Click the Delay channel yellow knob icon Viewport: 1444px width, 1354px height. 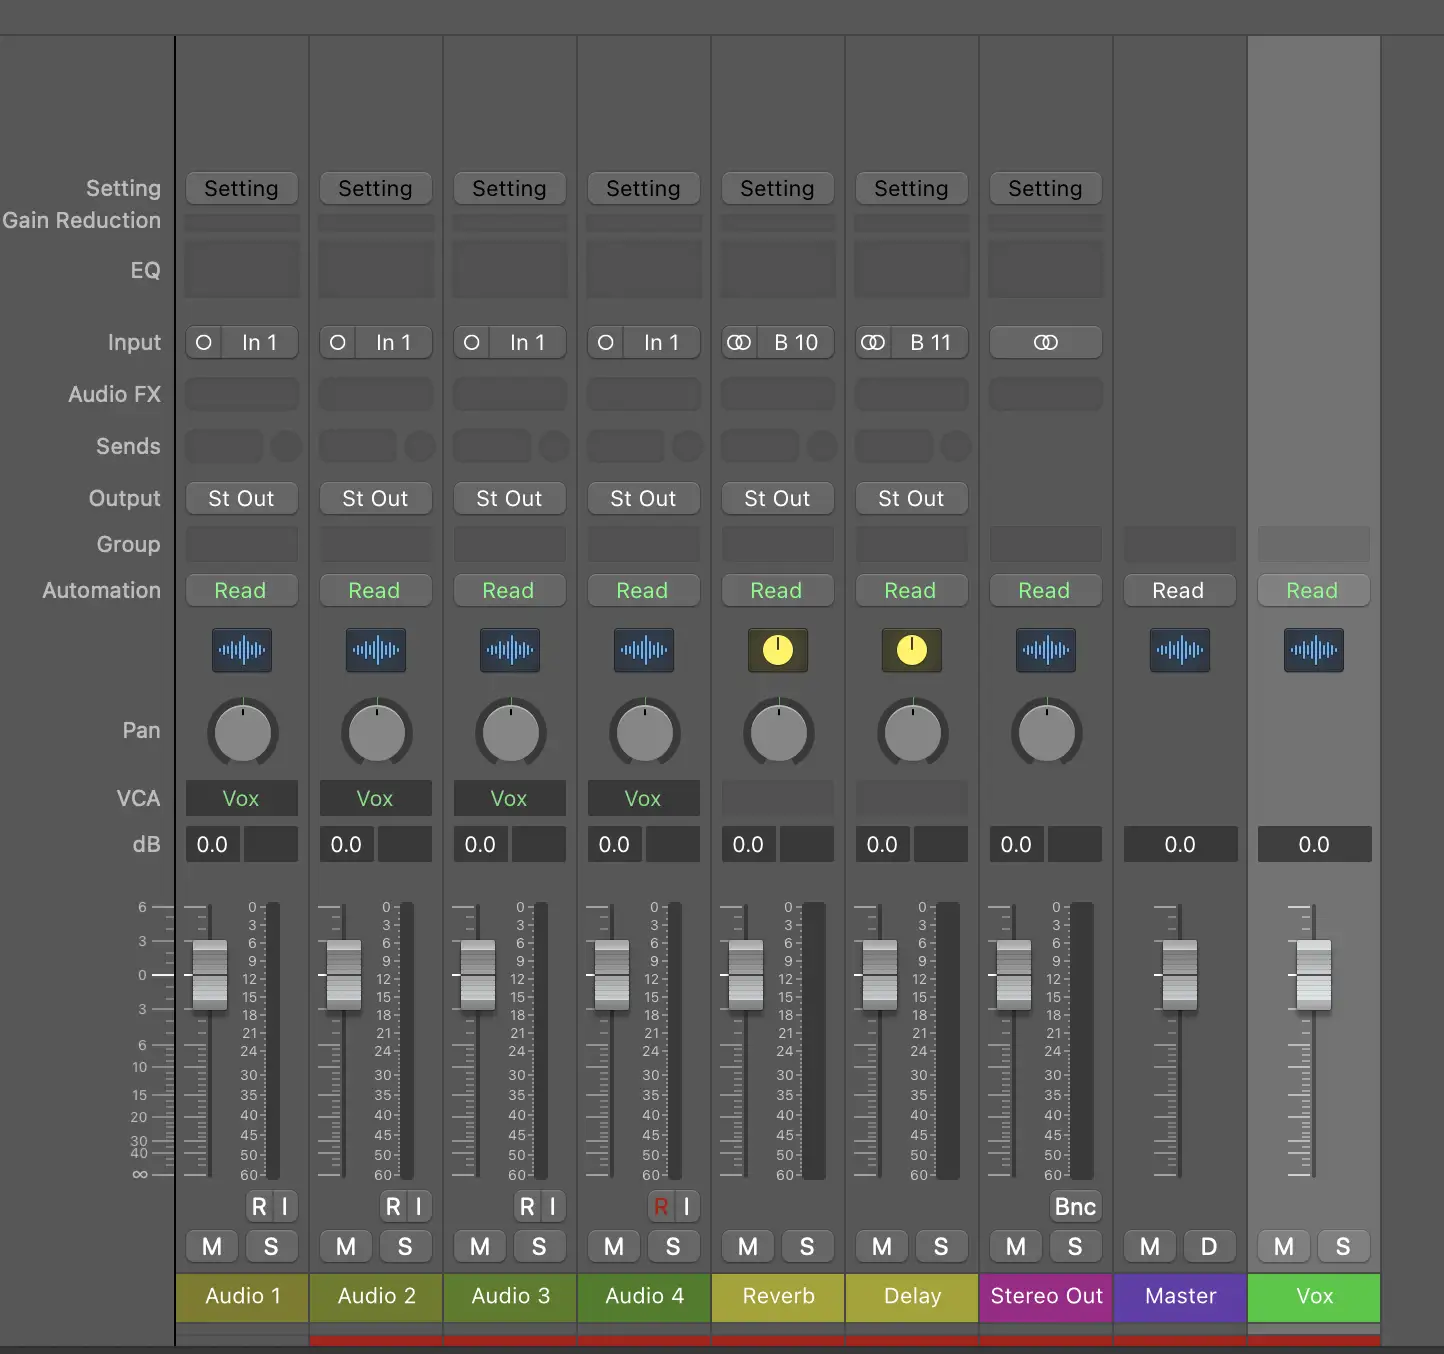point(911,650)
